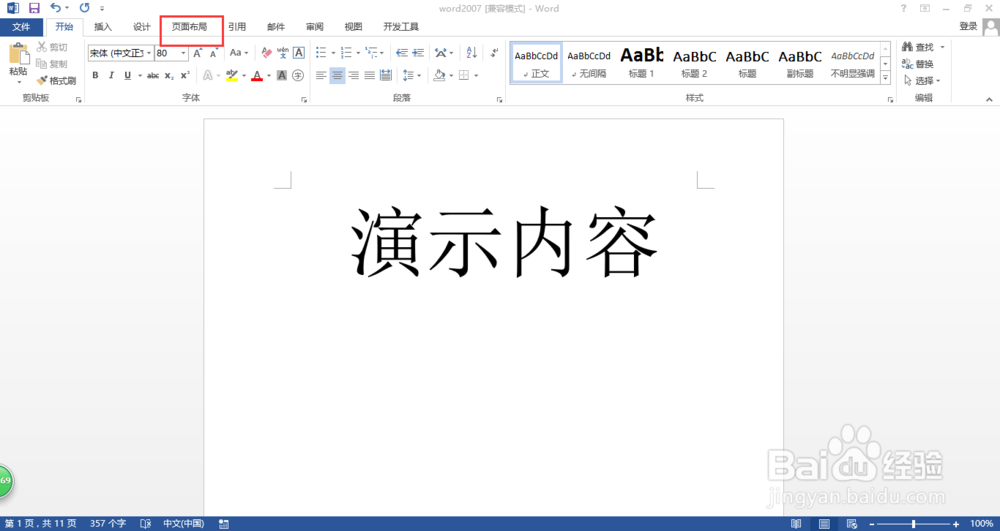
Task: Click the page indicator 第1页,共11页
Action: (x=41, y=524)
